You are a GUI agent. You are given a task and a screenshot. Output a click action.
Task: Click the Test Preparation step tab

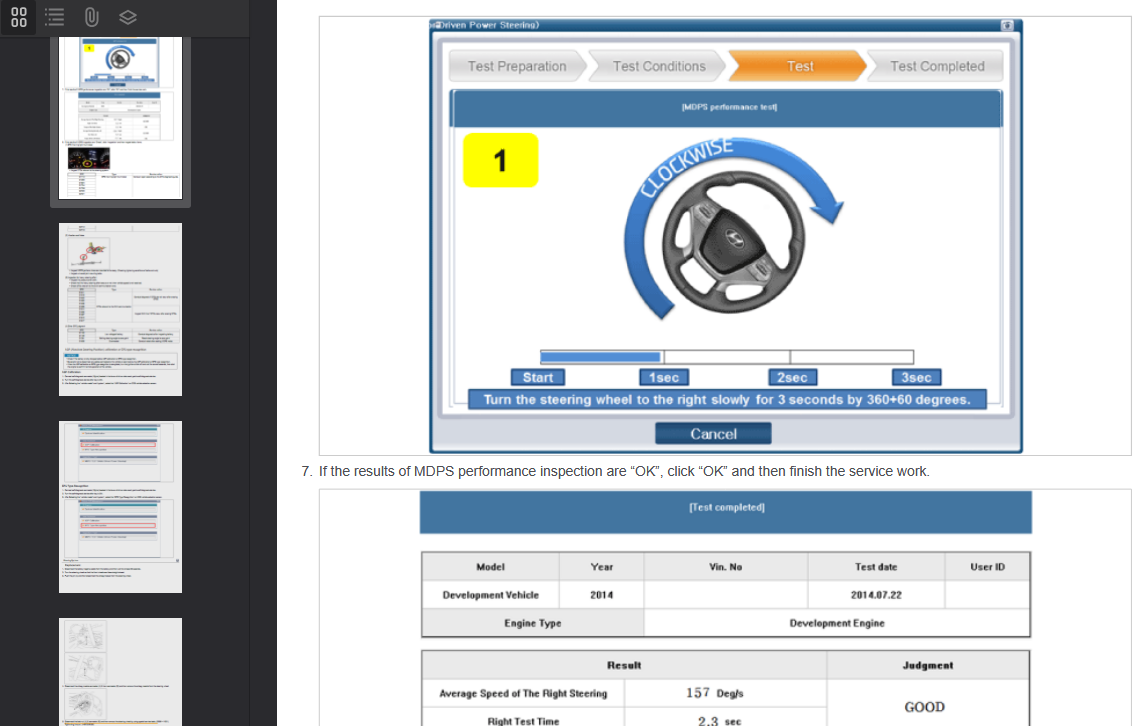click(x=517, y=67)
